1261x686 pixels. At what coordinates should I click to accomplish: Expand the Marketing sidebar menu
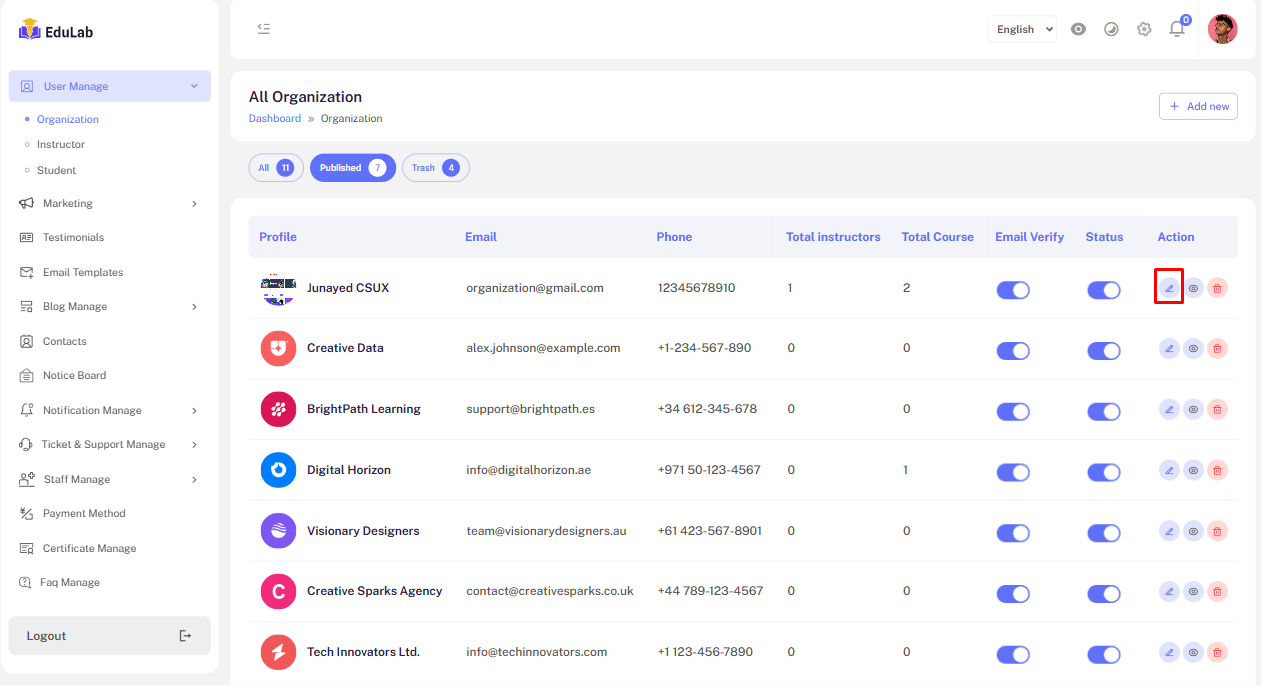tap(109, 203)
